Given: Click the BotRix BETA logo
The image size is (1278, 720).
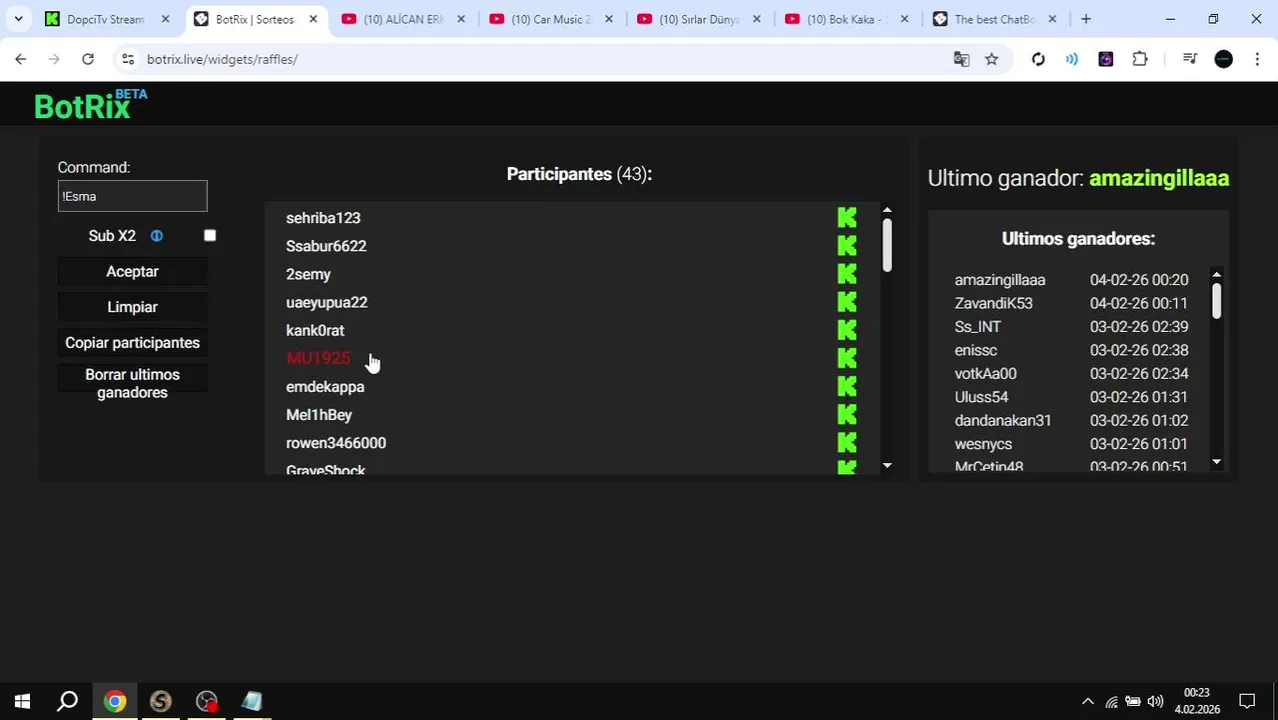Looking at the screenshot, I should click(90, 104).
